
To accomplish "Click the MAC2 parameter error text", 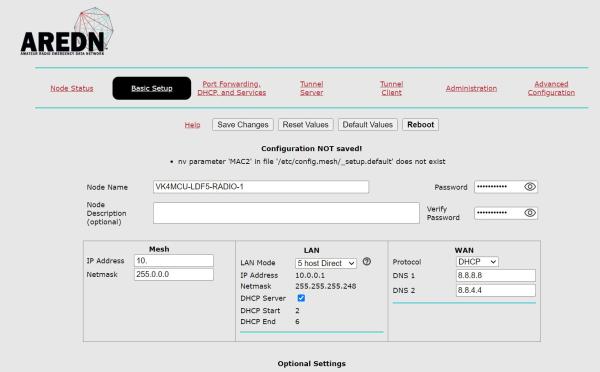I will pos(311,162).
